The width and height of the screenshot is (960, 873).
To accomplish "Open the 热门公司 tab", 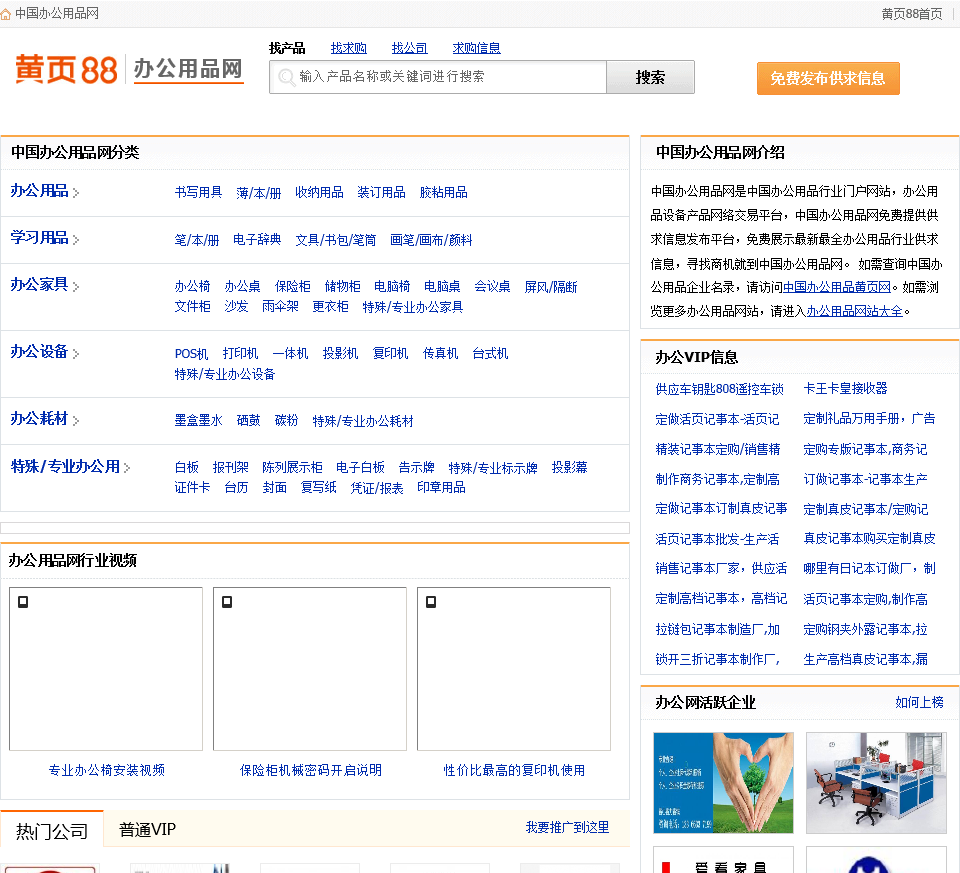I will click(52, 831).
